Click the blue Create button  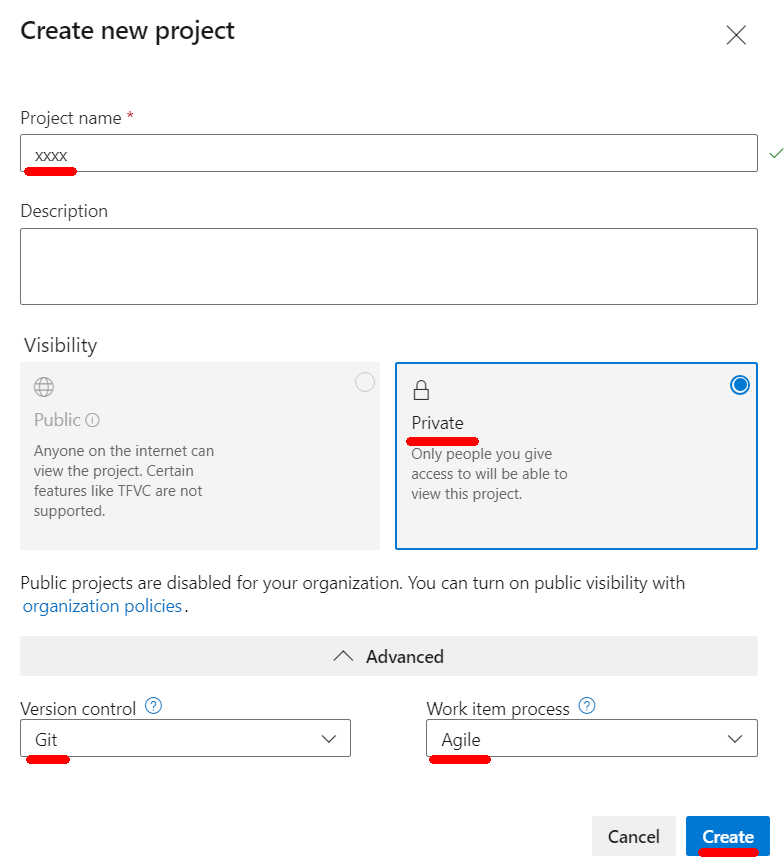[x=727, y=836]
